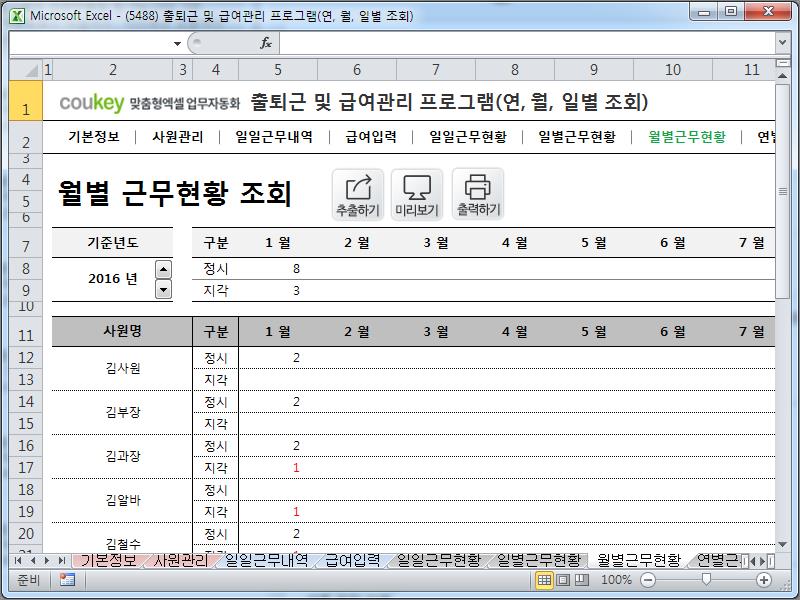The width and height of the screenshot is (800, 600).
Task: Click 김알바's red 지각 value 1
Action: pyautogui.click(x=278, y=512)
